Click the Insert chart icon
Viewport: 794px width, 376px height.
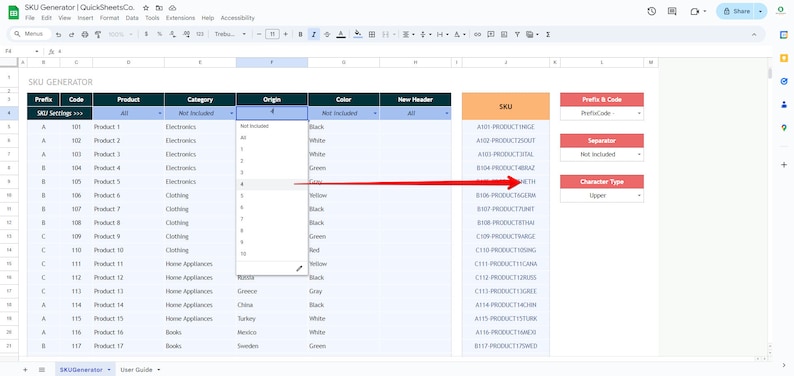click(504, 34)
